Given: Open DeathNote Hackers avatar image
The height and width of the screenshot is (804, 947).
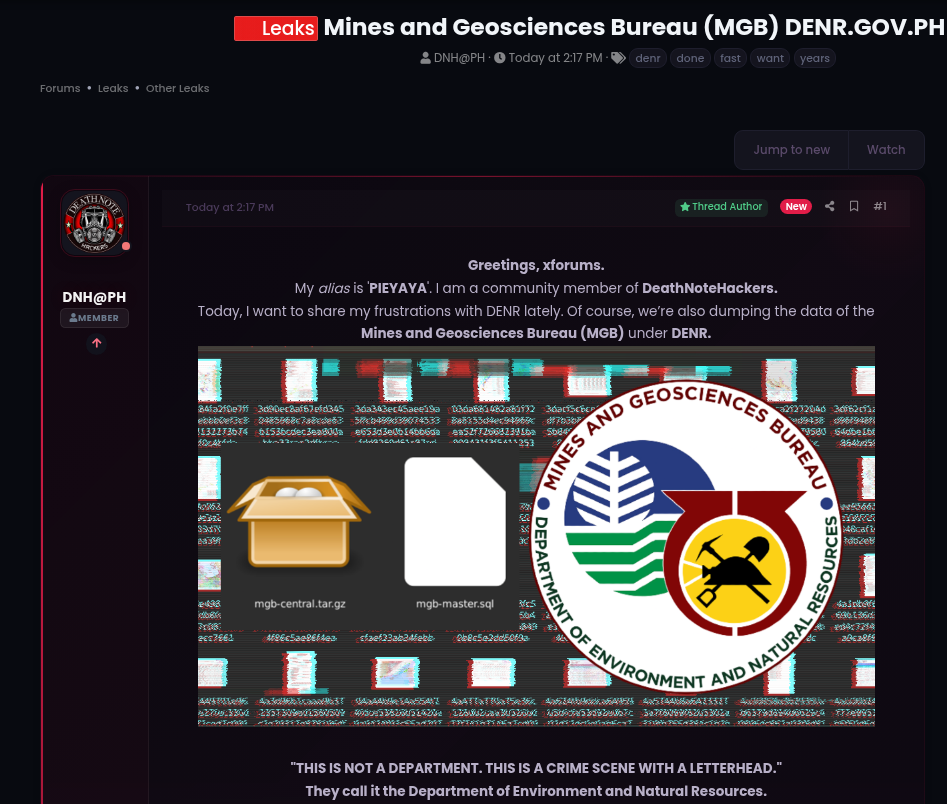Looking at the screenshot, I should pos(94,222).
